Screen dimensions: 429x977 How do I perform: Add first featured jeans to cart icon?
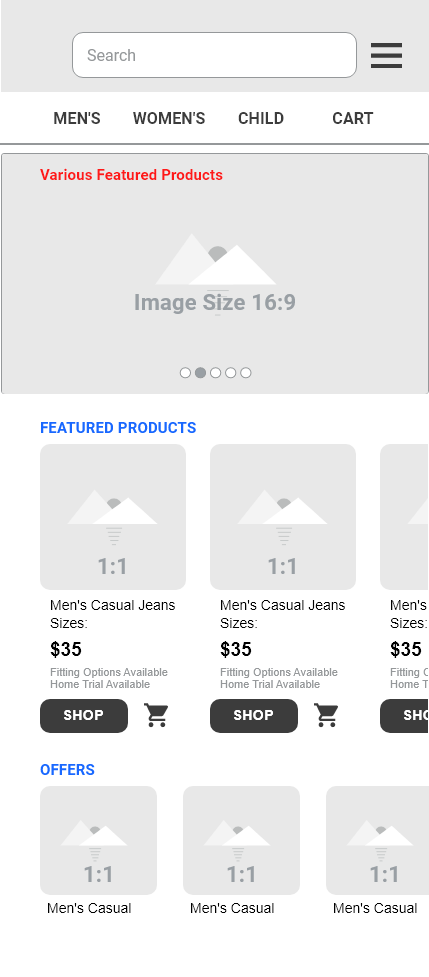156,715
